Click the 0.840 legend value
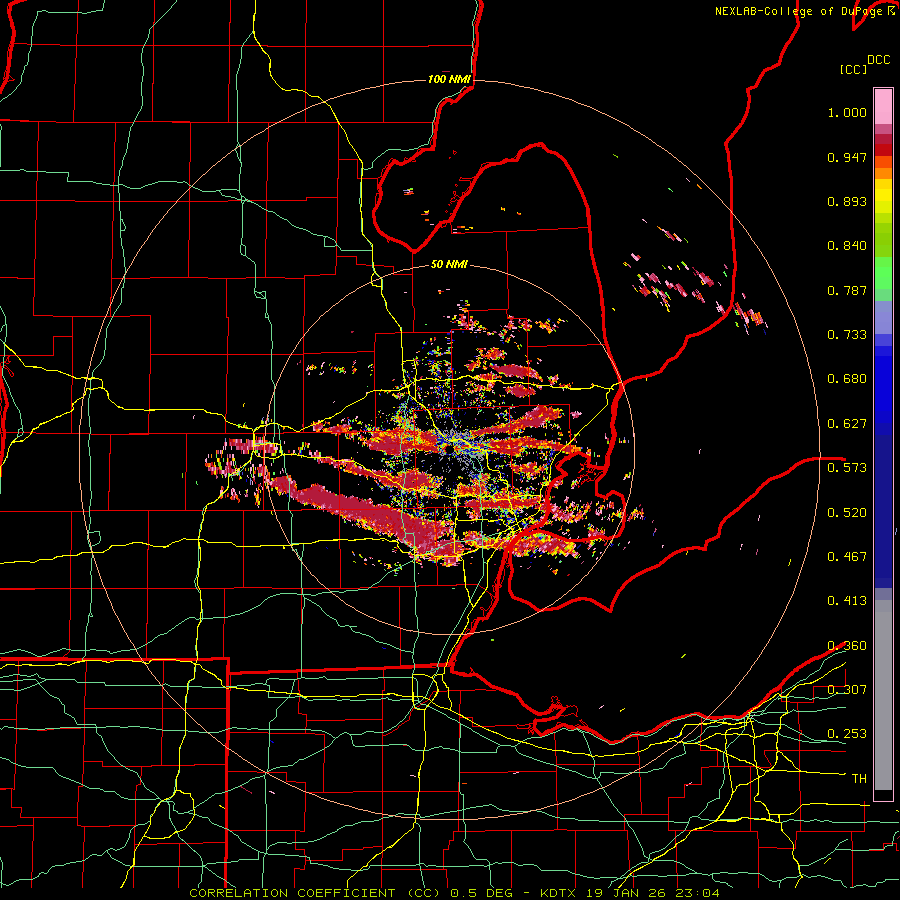The image size is (900, 900). point(847,246)
